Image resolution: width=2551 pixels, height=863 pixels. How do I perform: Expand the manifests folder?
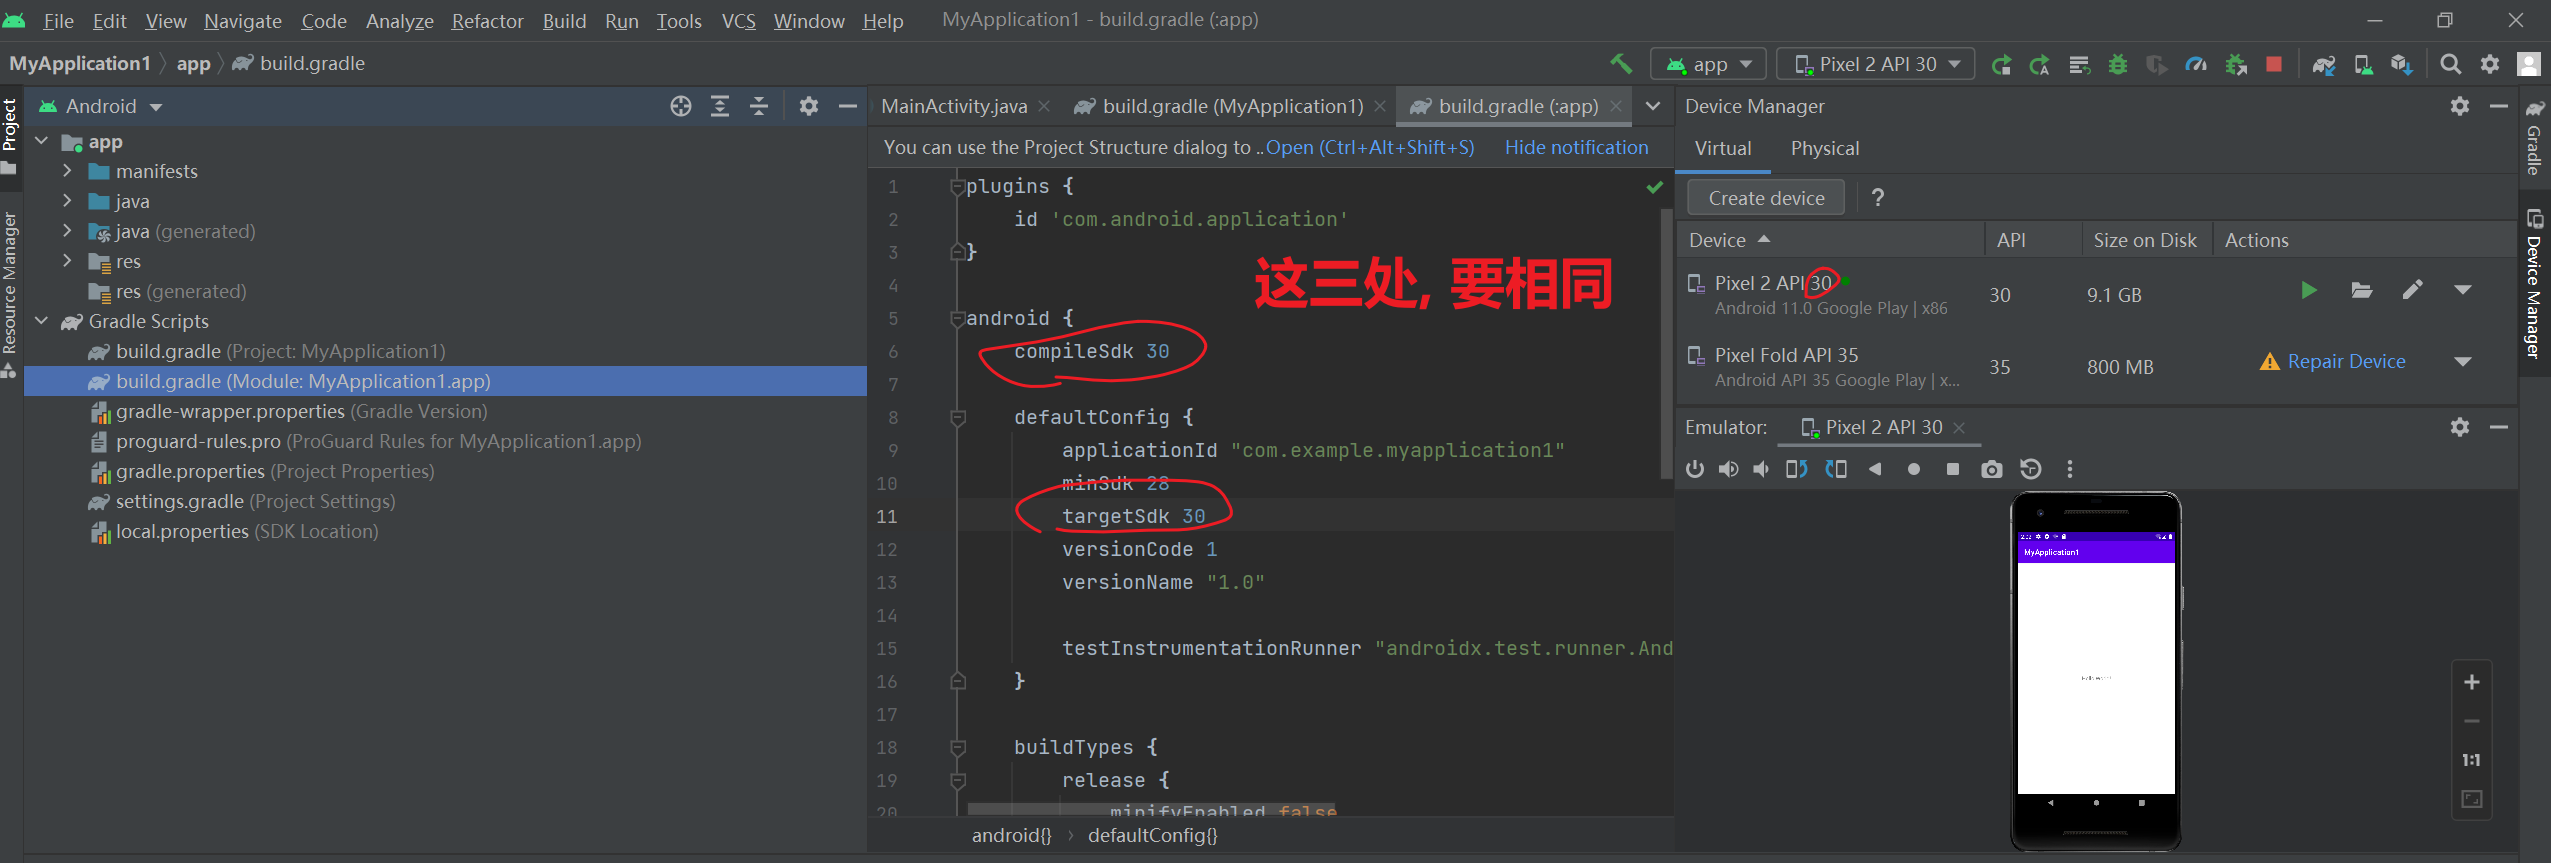click(x=68, y=171)
